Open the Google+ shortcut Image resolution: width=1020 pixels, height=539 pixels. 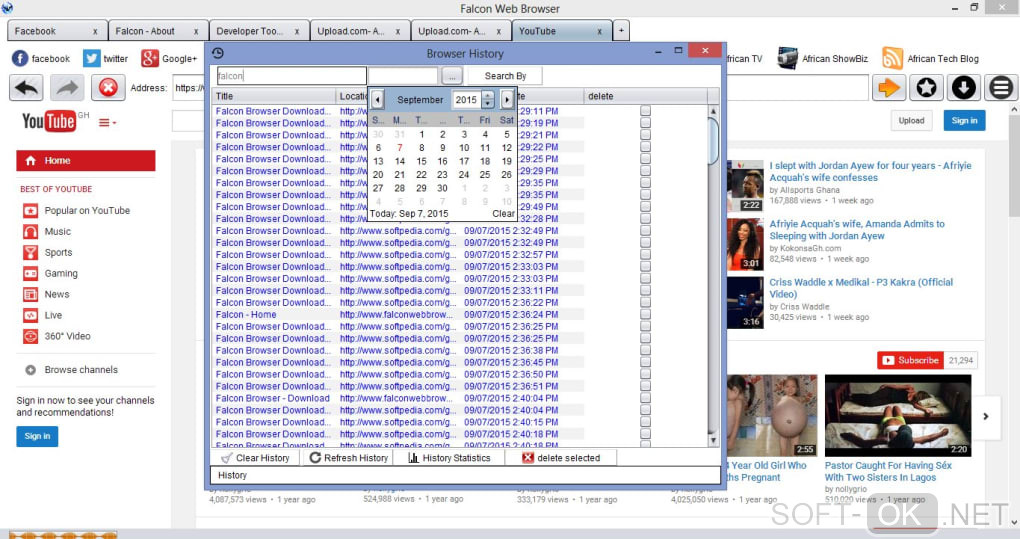[x=169, y=59]
